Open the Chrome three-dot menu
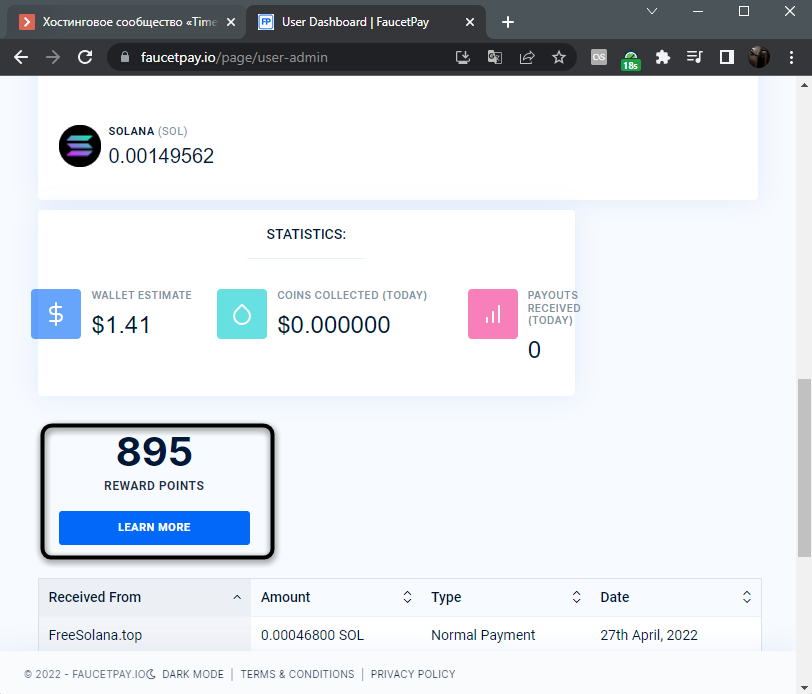Screen dimensions: 812x694 [x=791, y=57]
